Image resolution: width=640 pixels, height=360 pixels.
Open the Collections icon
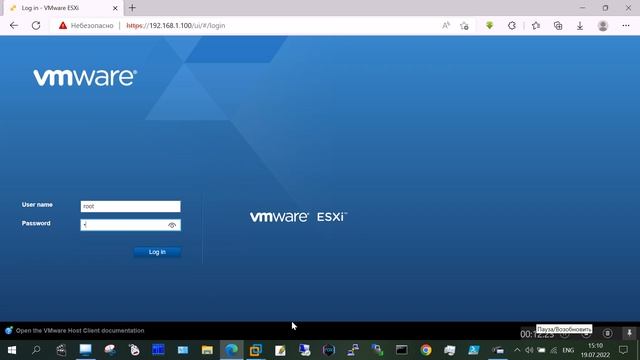click(x=558, y=26)
